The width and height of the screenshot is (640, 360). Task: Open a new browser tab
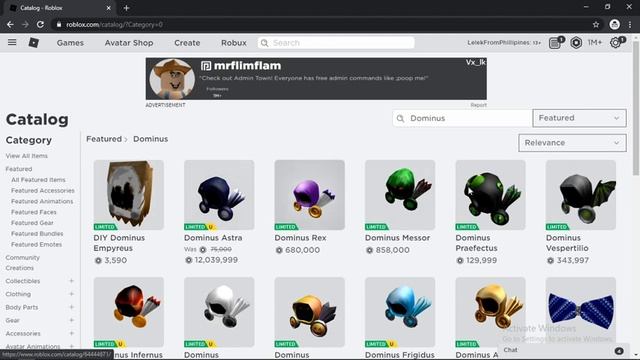pos(126,8)
